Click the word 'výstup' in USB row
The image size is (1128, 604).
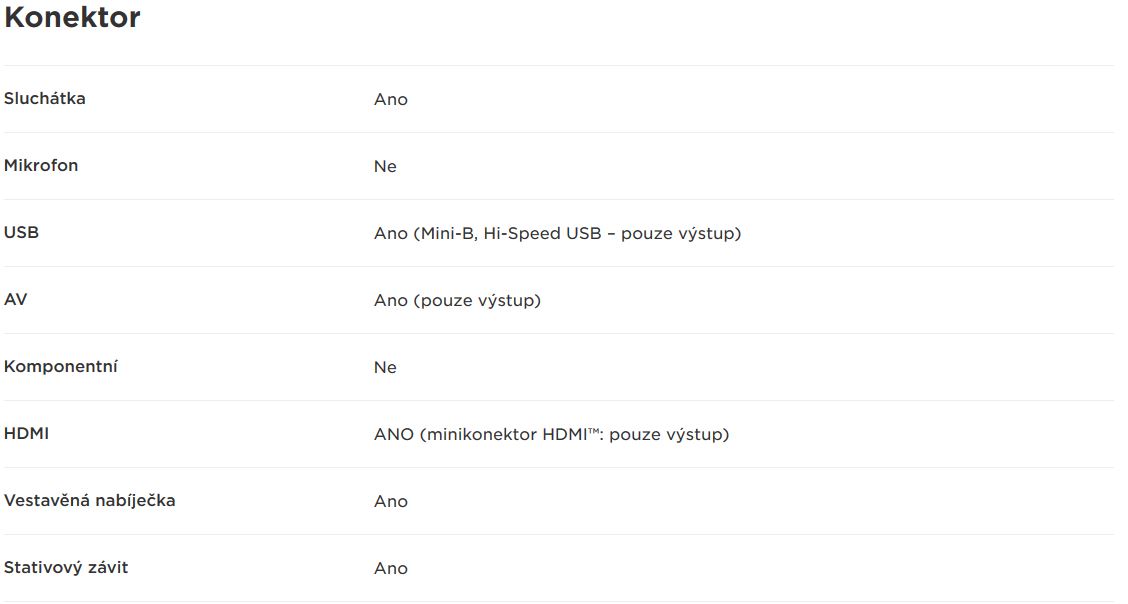[x=711, y=234]
